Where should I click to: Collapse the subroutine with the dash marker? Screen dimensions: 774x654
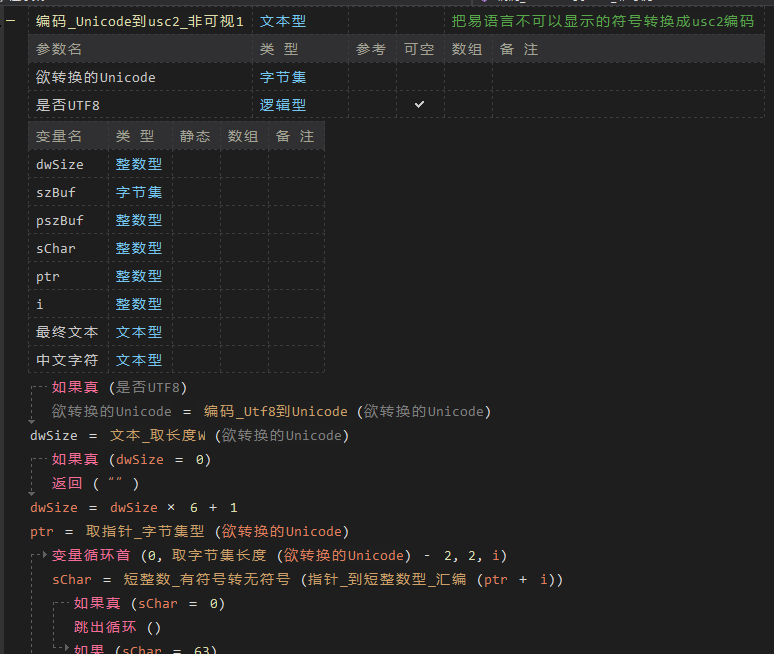(x=10, y=21)
